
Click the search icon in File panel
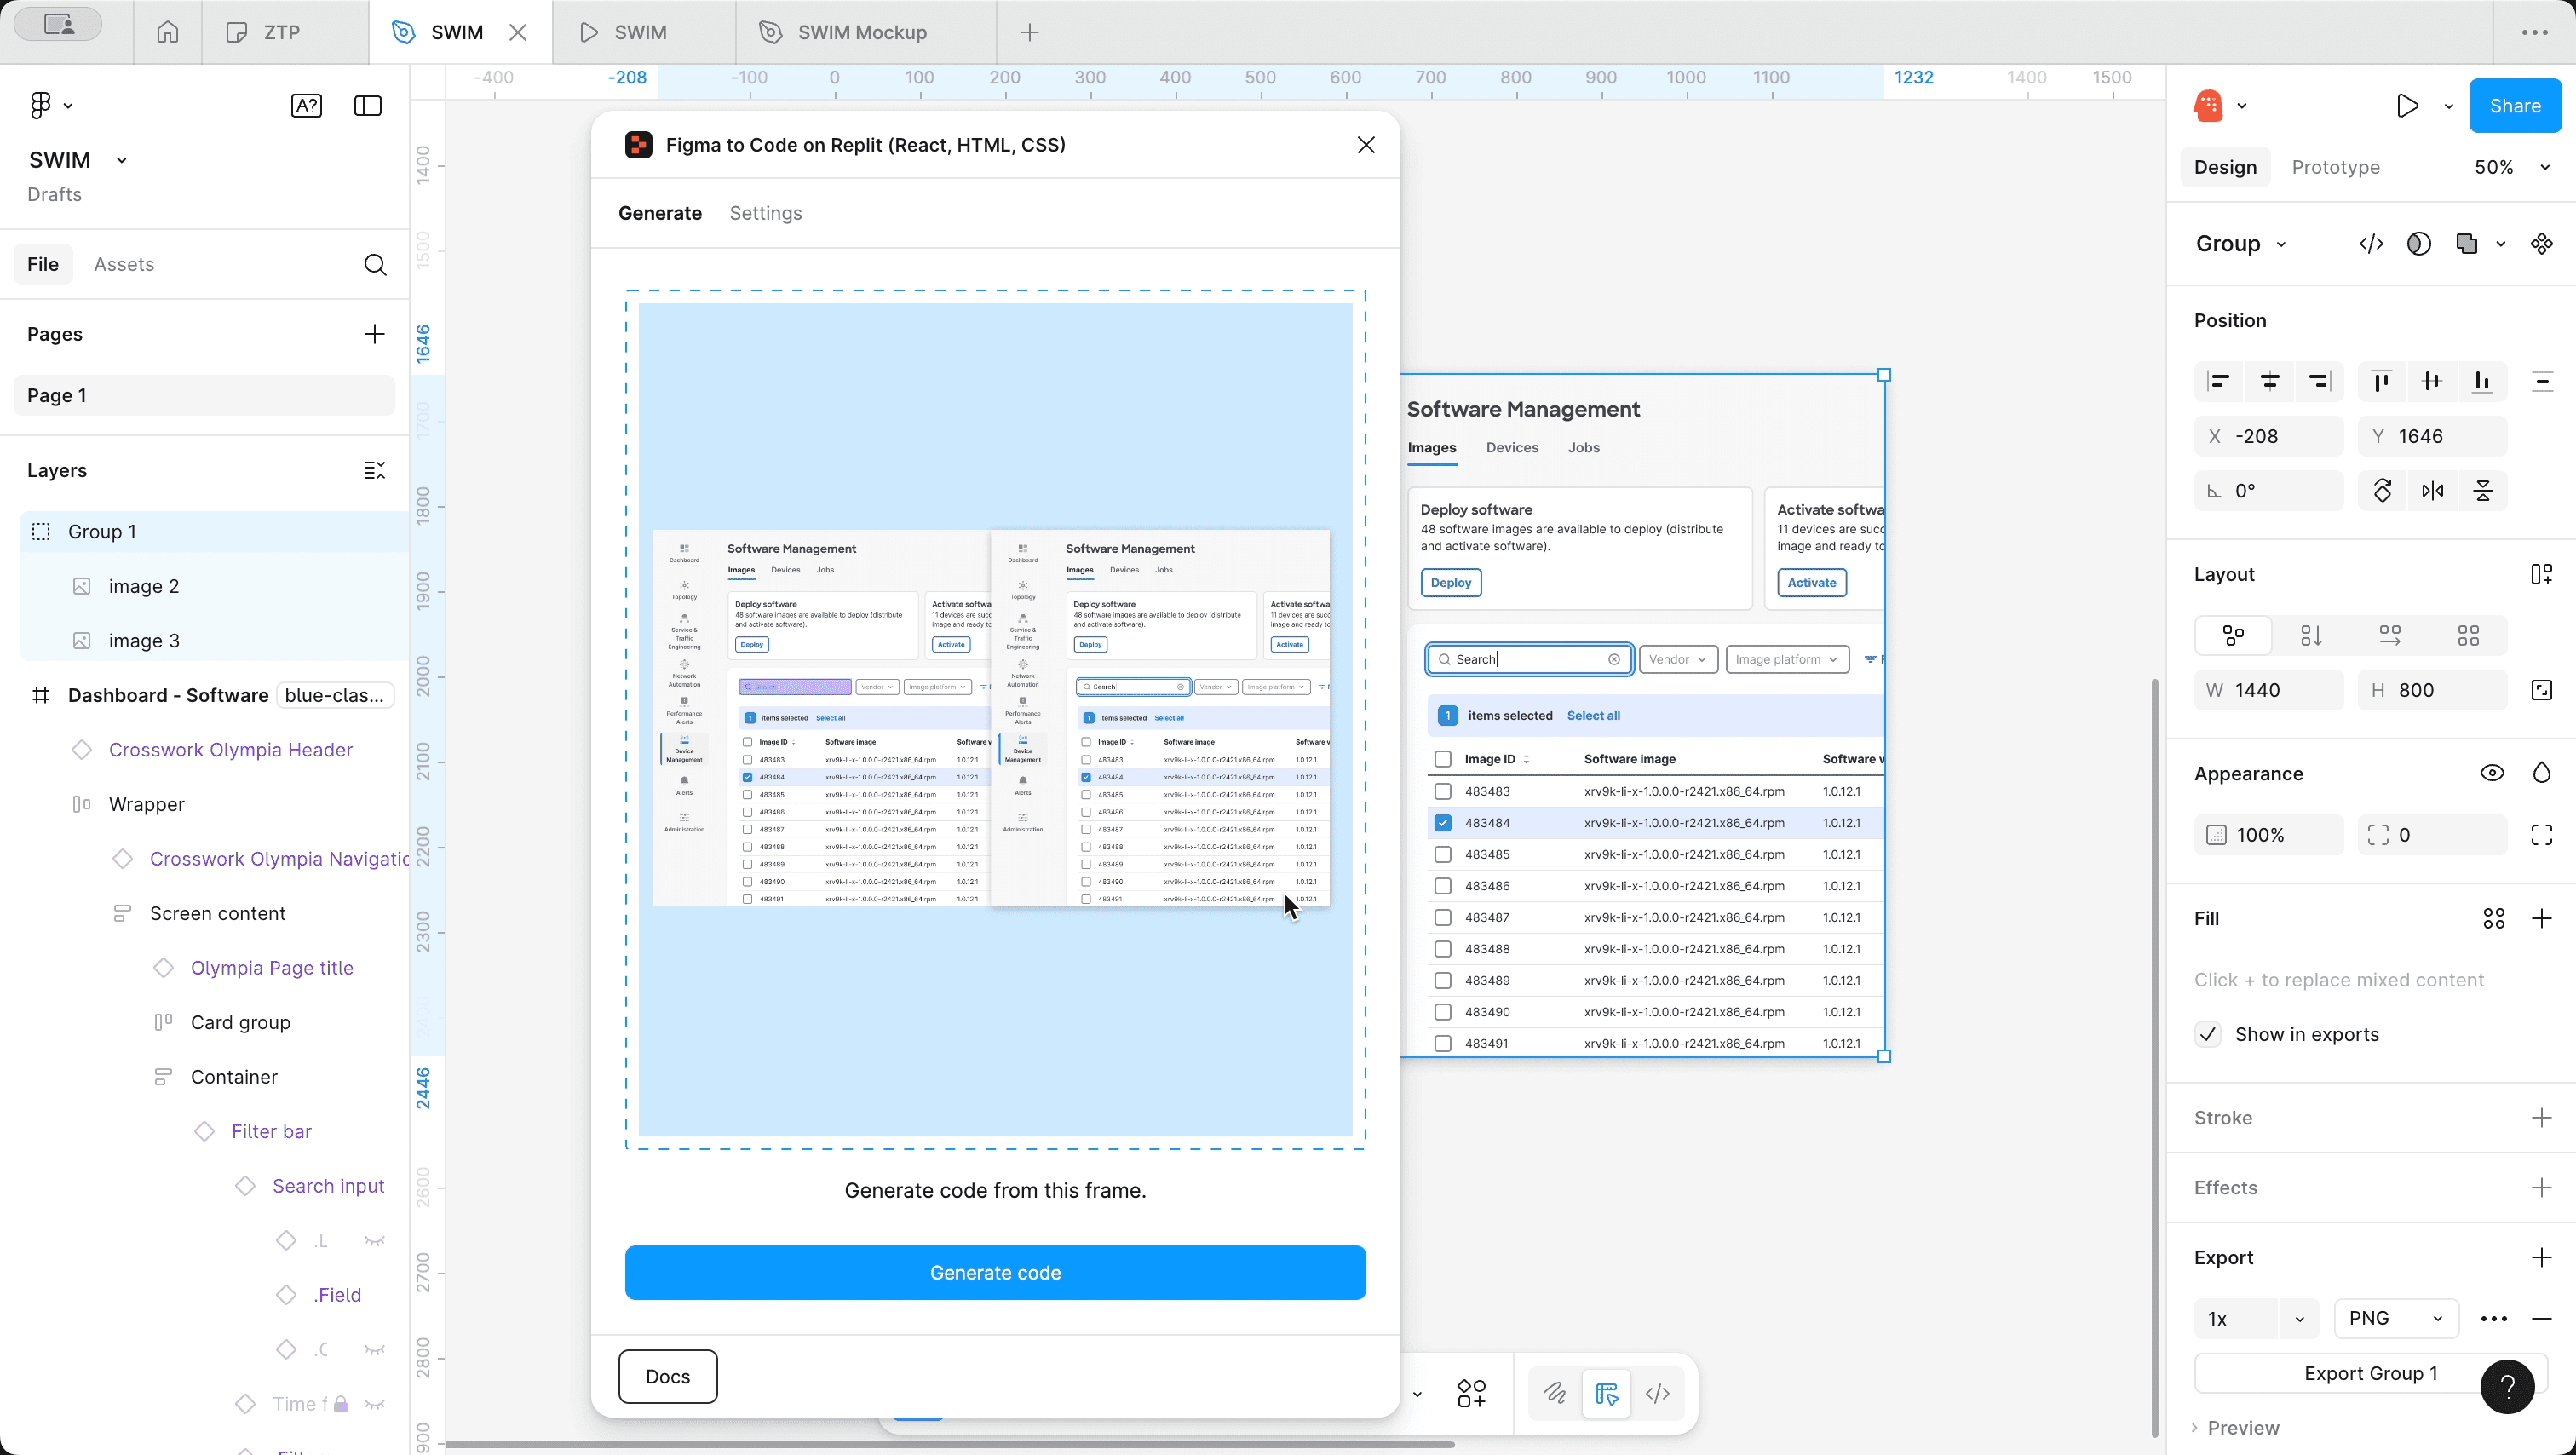click(x=374, y=265)
